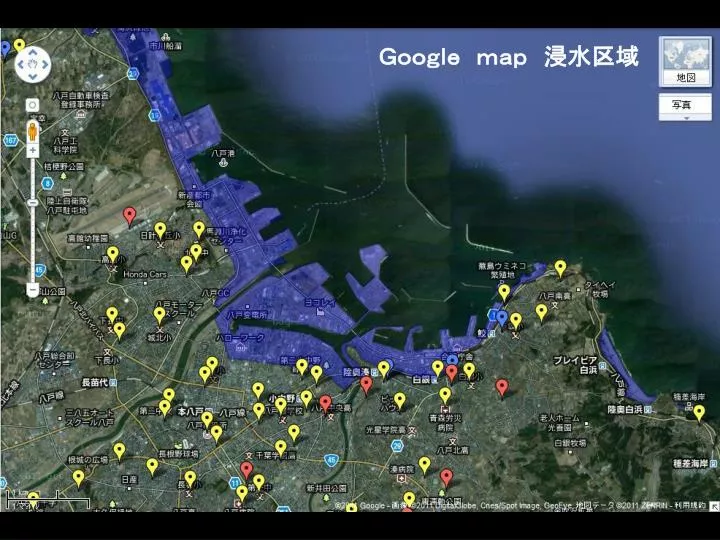Click the yellow marker at 日計ヶ丘小
The height and width of the screenshot is (540, 720).
[x=160, y=230]
